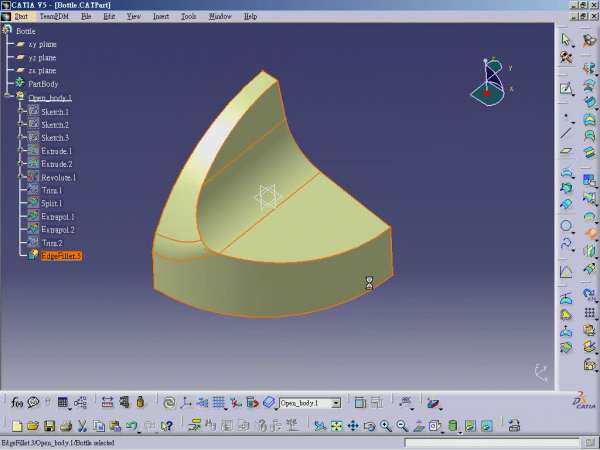
Task: Select the xy plane tree item
Action: pos(42,44)
